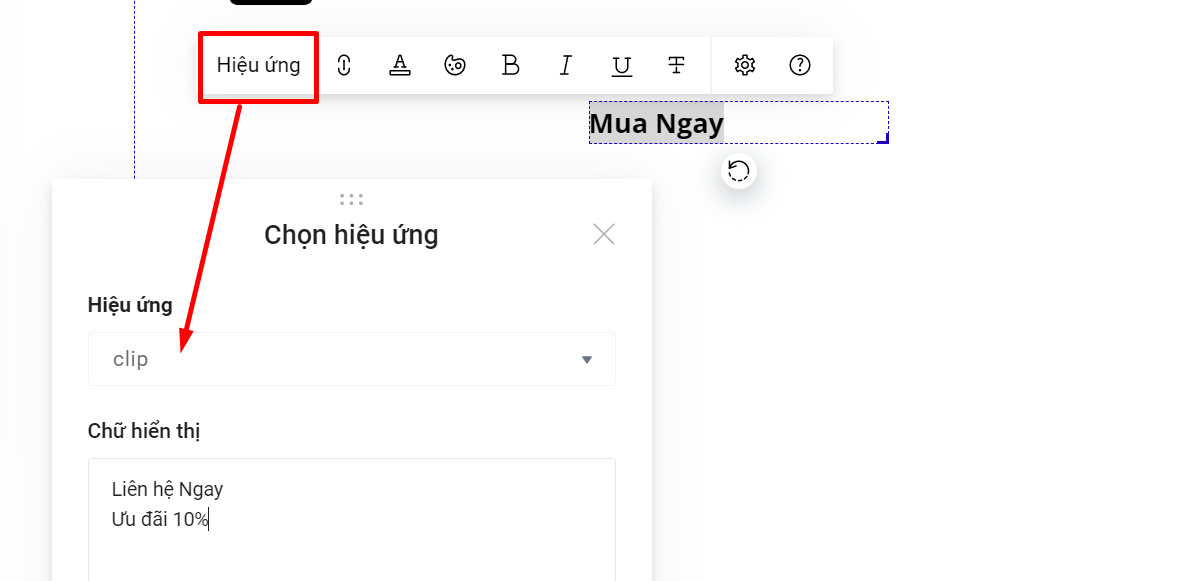Open the settings gear in toolbar
The height and width of the screenshot is (581, 1178).
(x=744, y=66)
